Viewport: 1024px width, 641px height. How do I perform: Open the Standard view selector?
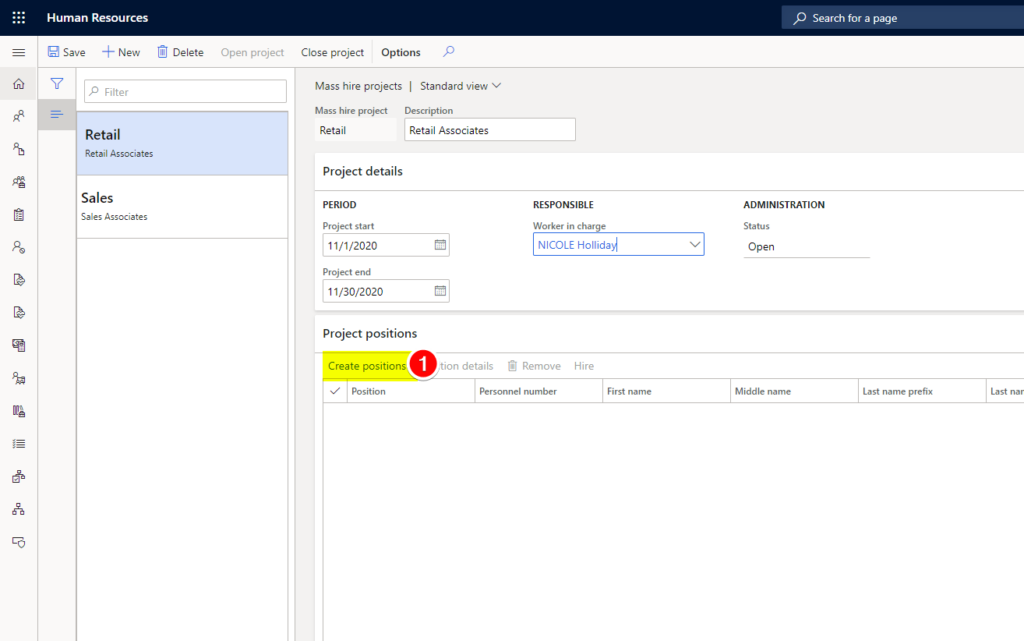point(460,86)
